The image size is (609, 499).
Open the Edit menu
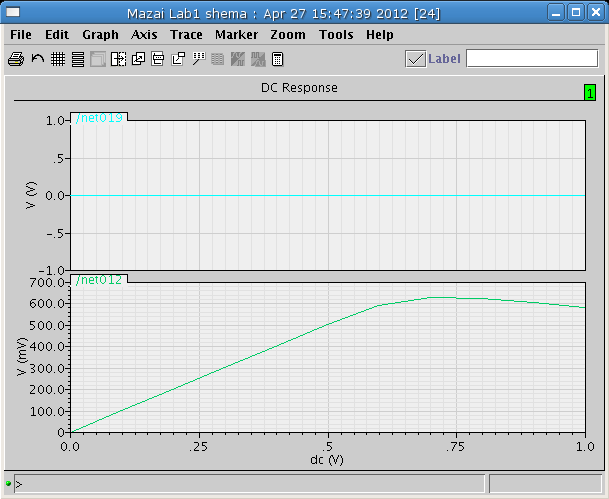tap(57, 35)
